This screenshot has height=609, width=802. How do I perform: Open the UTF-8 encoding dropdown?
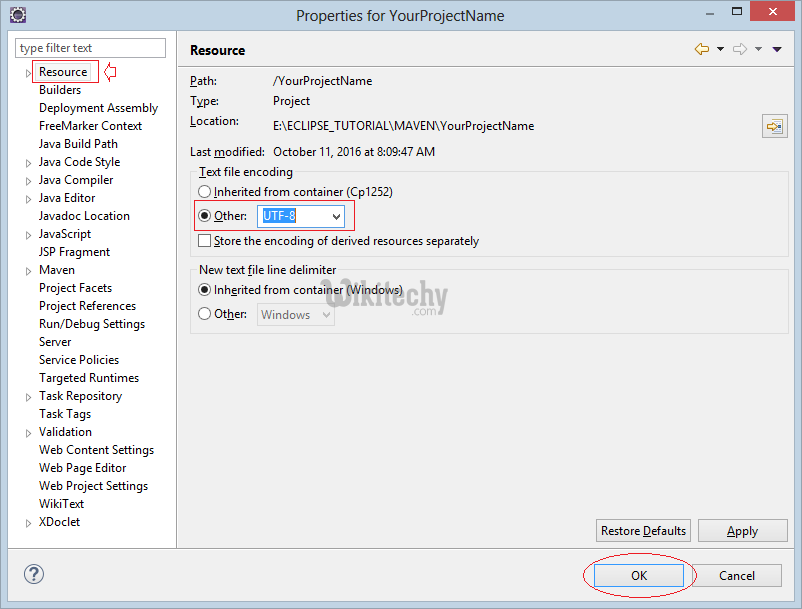336,216
